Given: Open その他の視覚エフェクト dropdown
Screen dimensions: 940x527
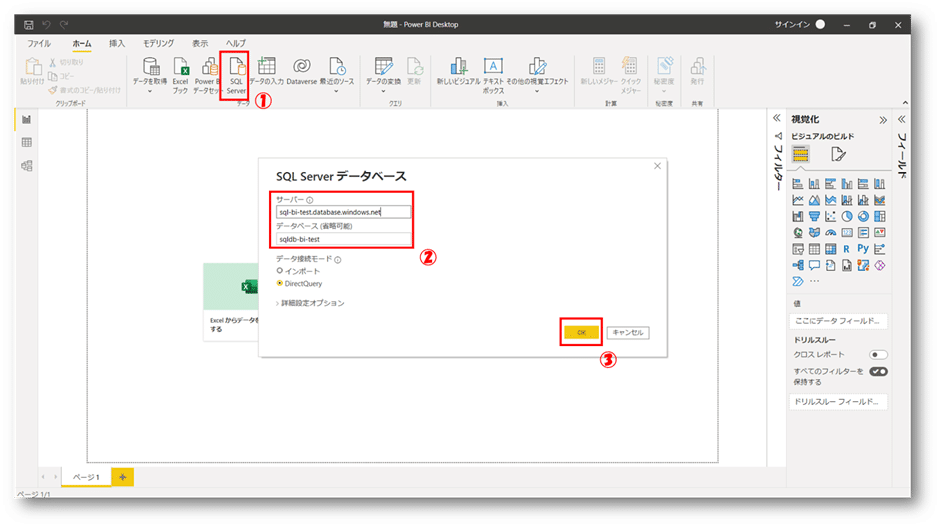Looking at the screenshot, I should pos(537,92).
